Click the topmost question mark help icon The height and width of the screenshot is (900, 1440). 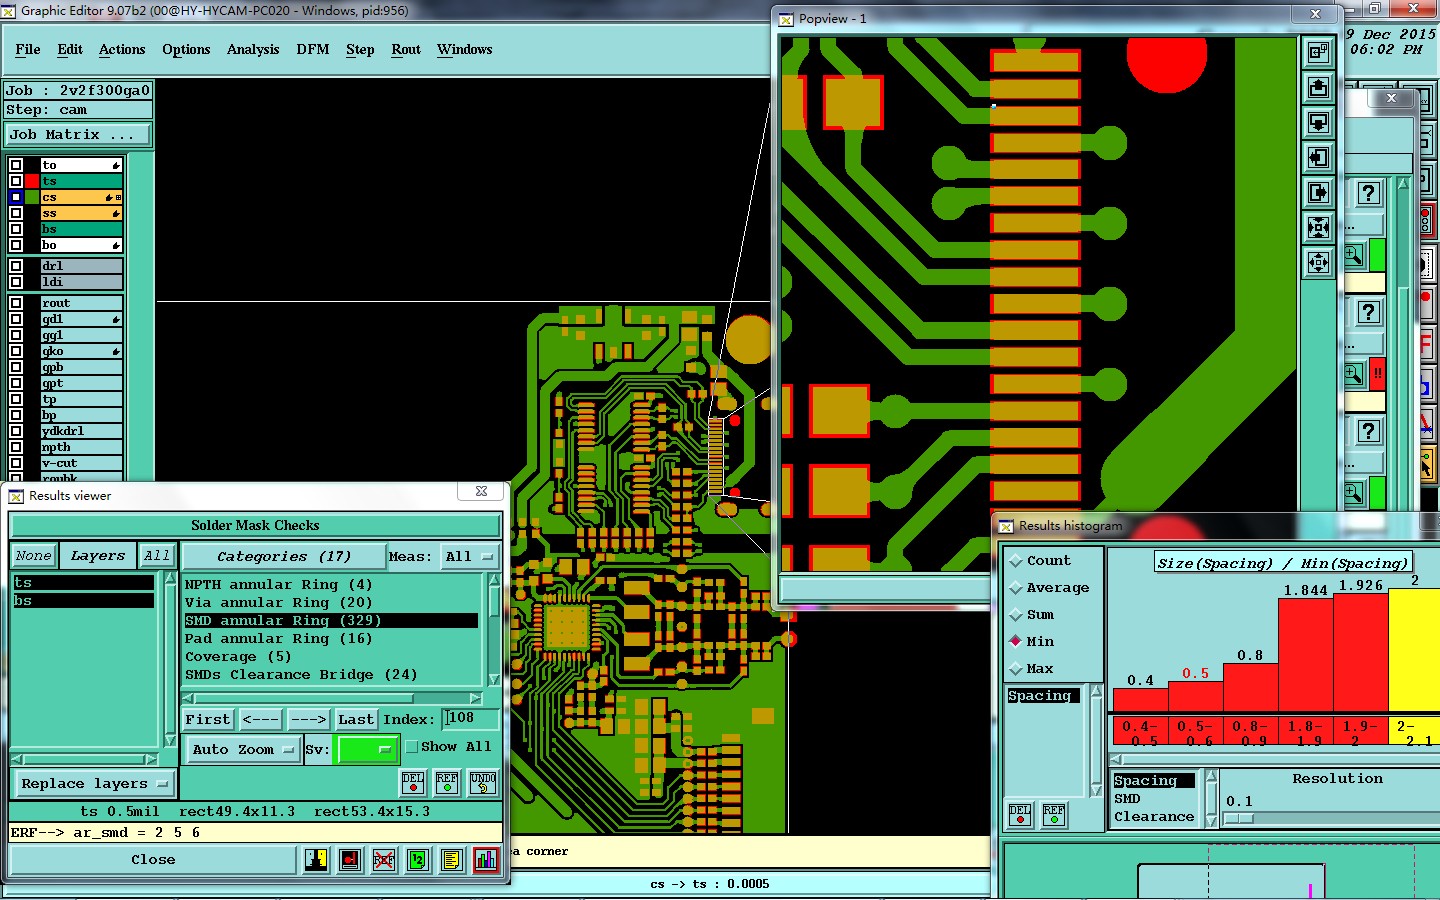pos(1369,193)
